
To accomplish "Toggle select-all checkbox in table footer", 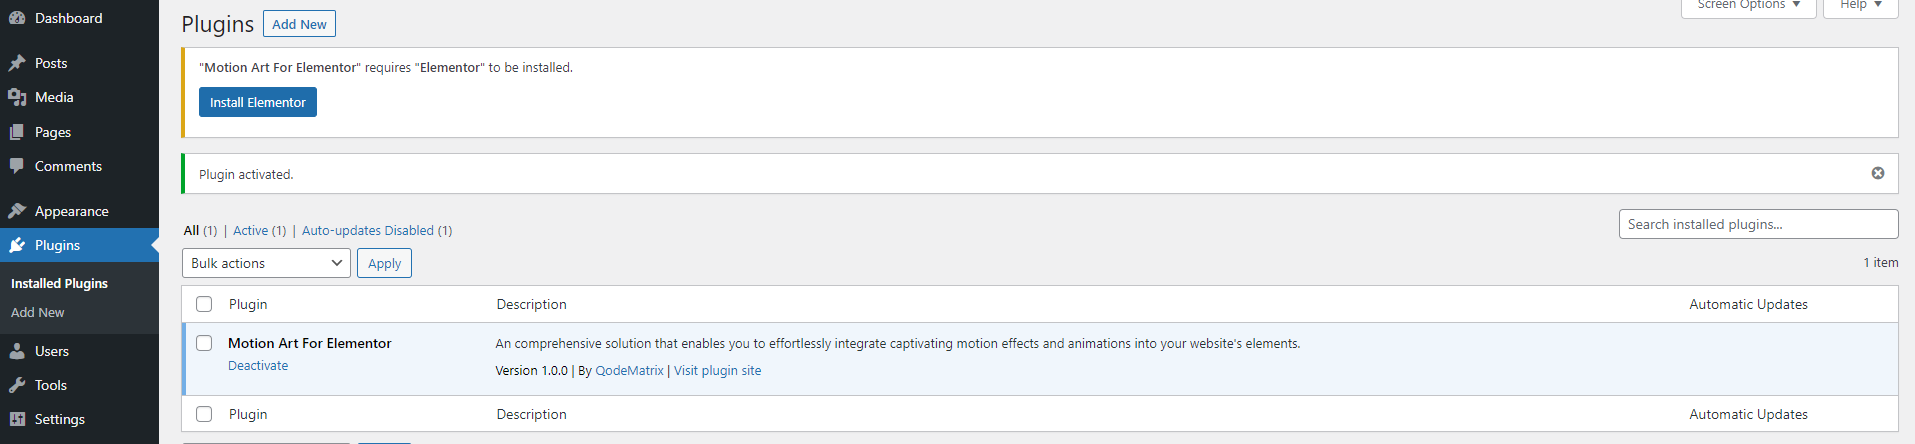I will [204, 414].
